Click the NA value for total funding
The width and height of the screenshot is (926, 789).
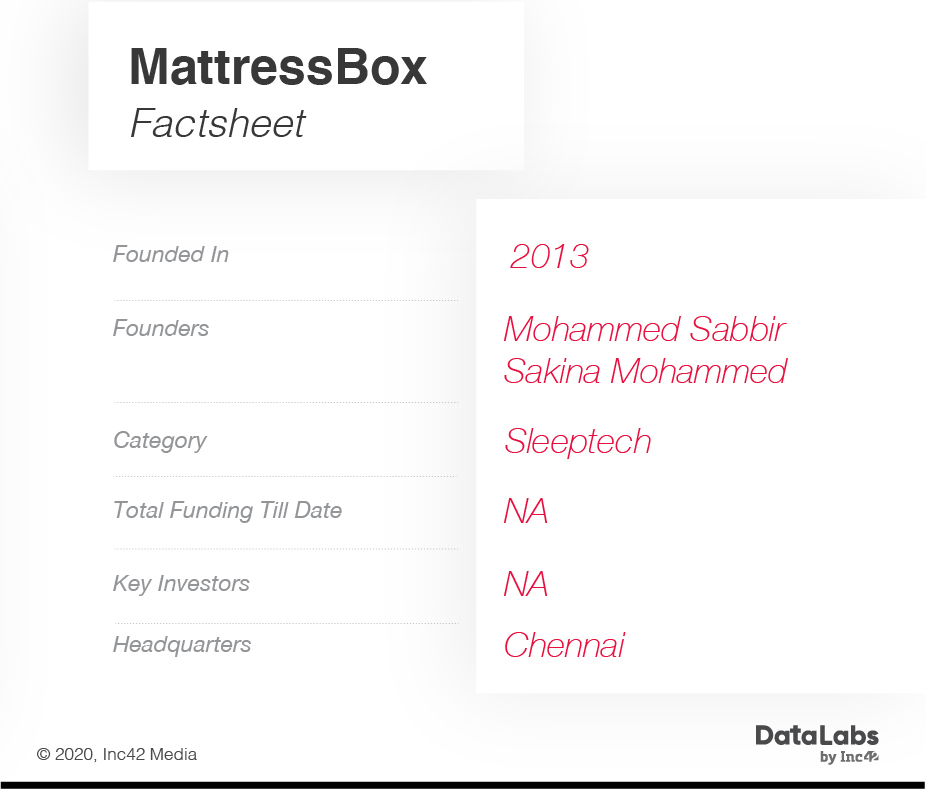525,512
